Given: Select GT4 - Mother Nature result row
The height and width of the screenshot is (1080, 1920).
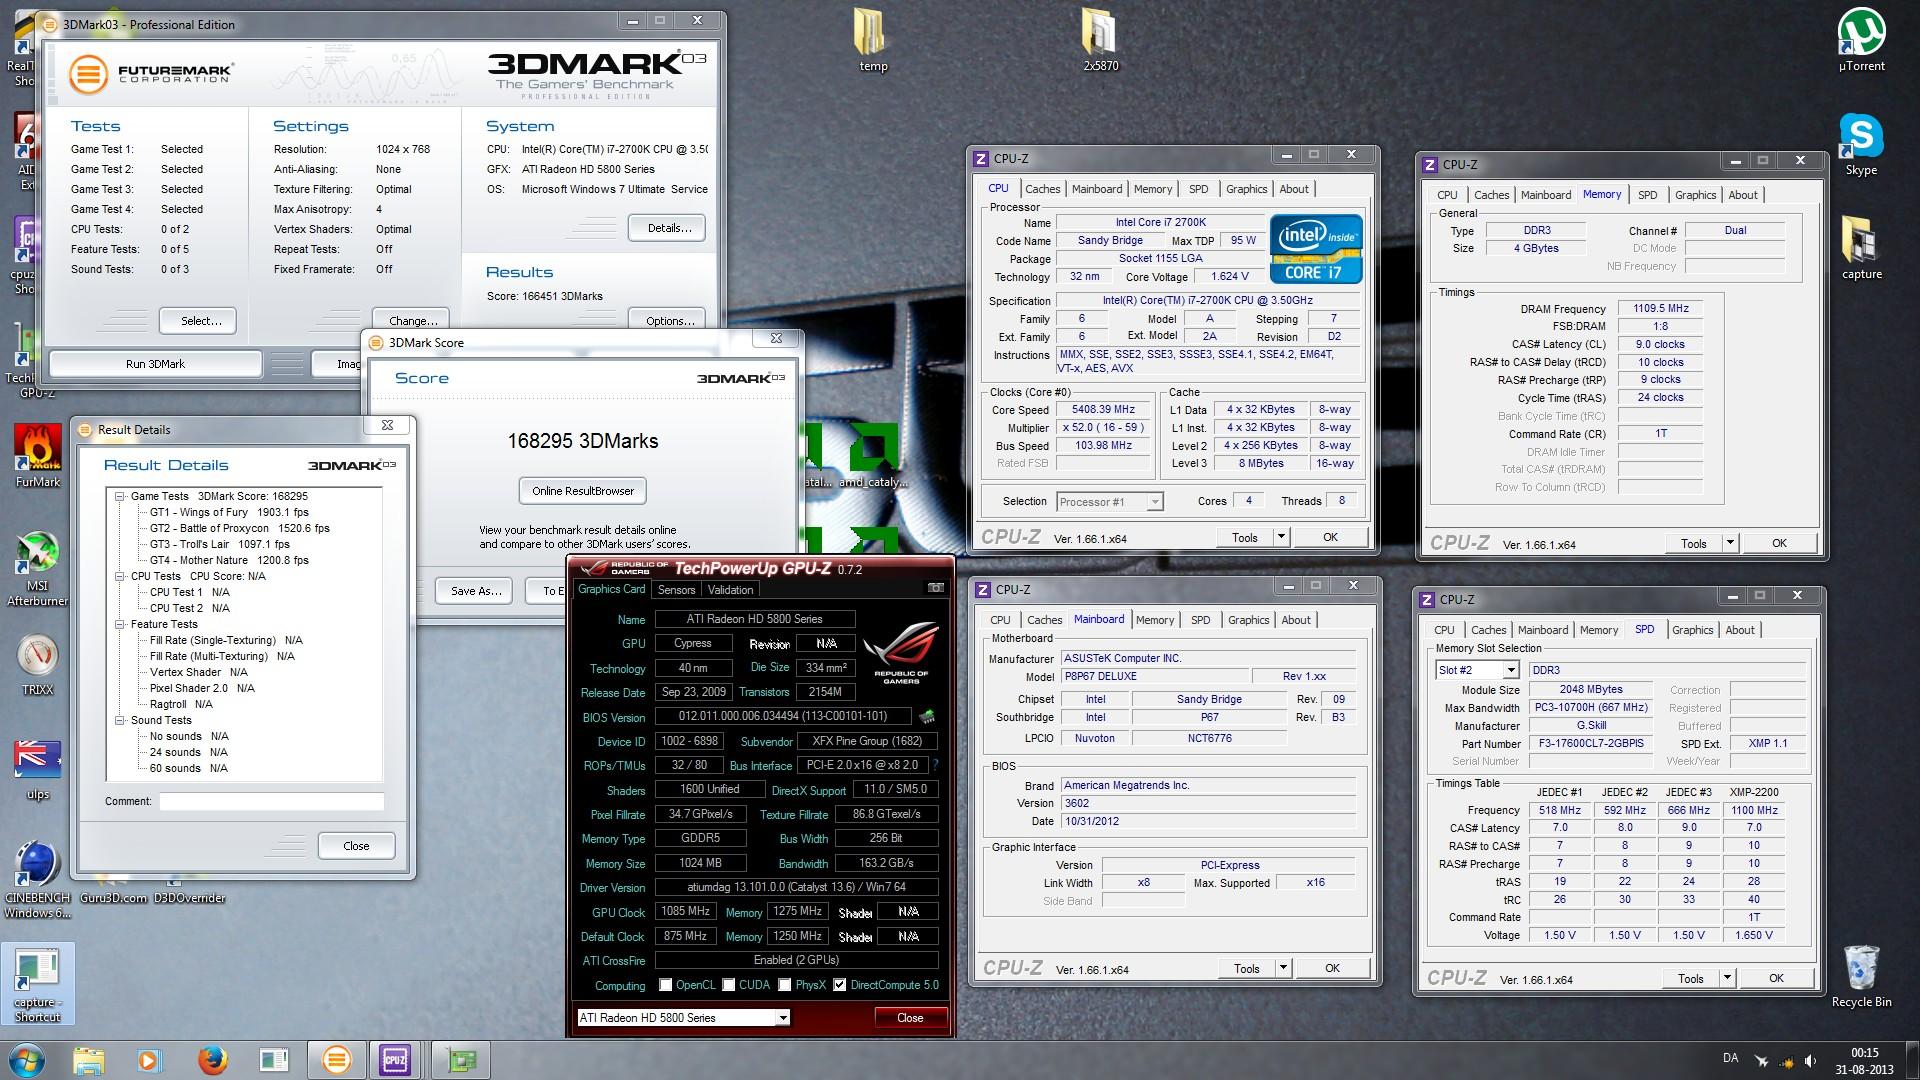Looking at the screenshot, I should (229, 560).
